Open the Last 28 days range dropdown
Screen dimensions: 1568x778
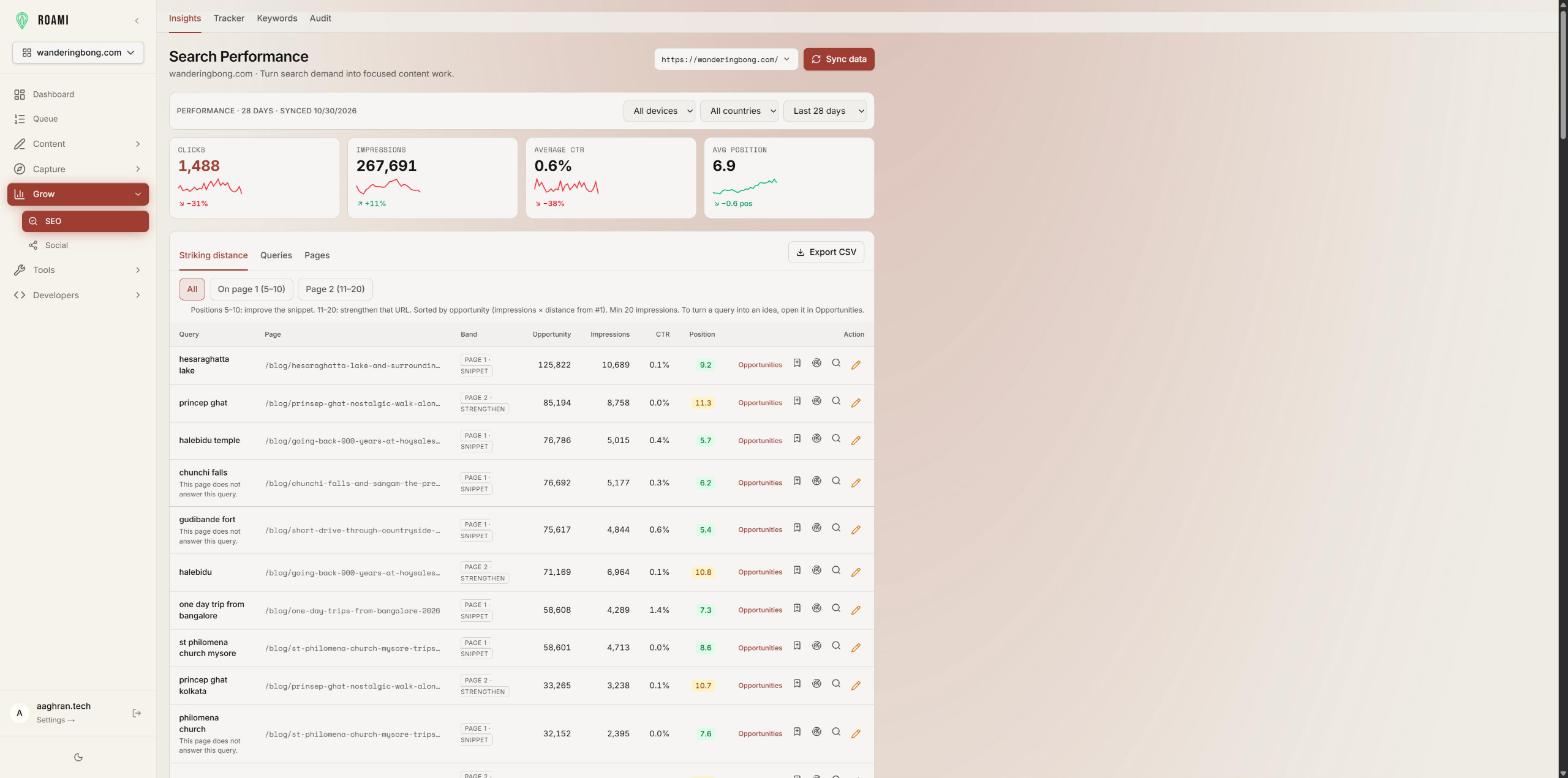pyautogui.click(x=825, y=111)
